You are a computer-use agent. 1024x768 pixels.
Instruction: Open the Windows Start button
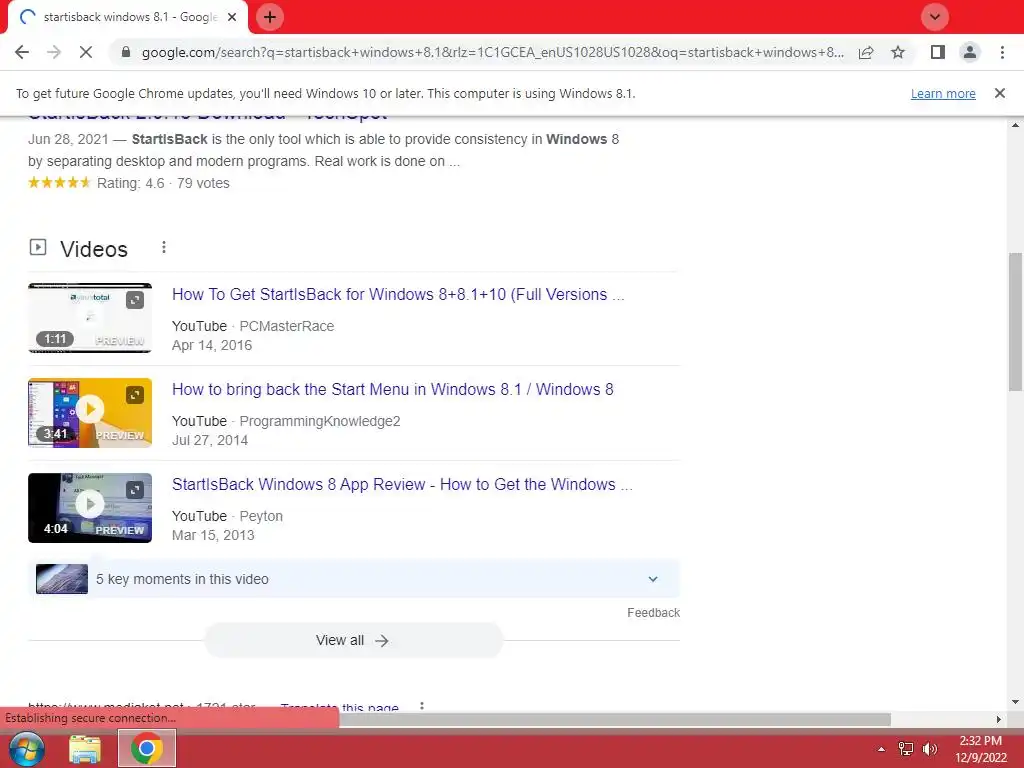[x=26, y=748]
